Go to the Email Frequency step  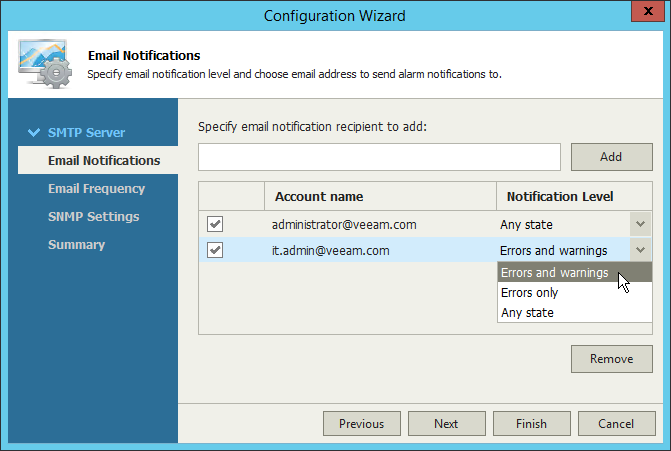coord(96,188)
